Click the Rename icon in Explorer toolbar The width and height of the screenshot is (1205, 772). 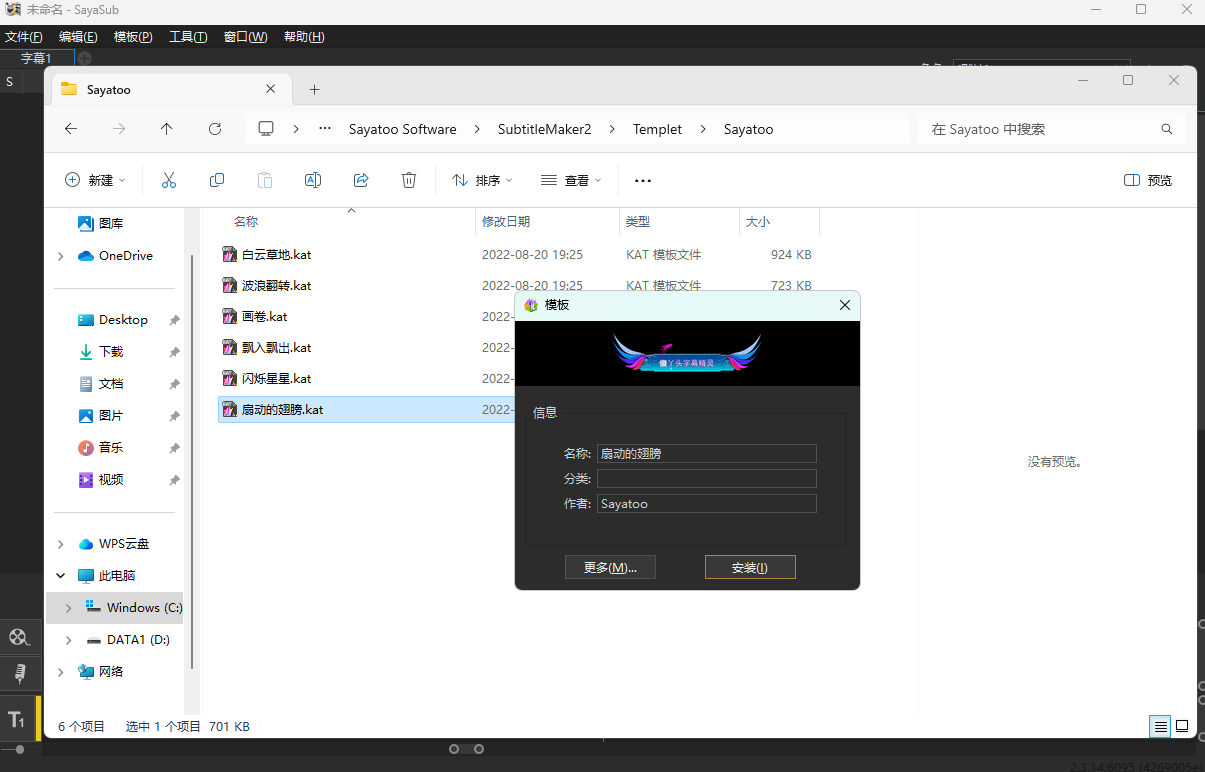tap(312, 180)
